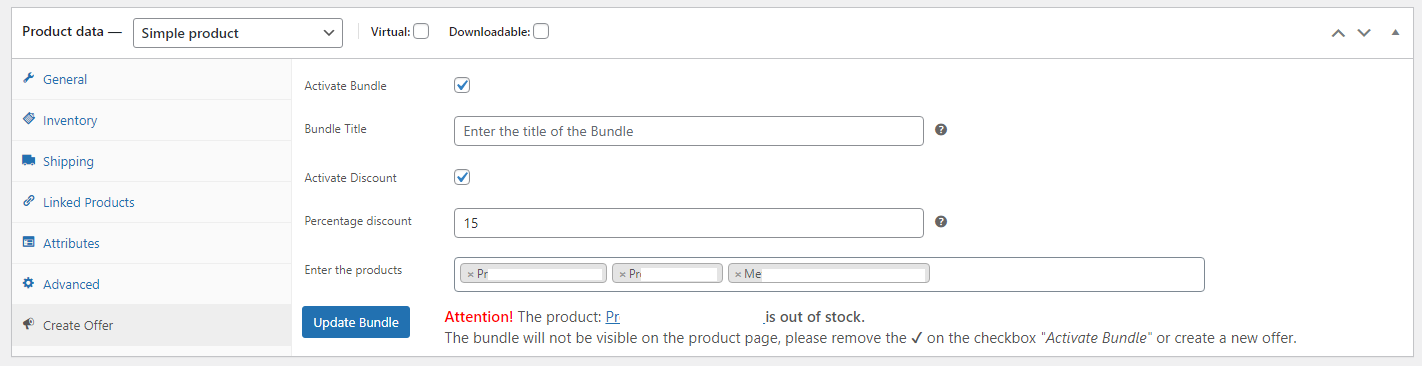Click the Bundle Title input field

click(x=688, y=131)
